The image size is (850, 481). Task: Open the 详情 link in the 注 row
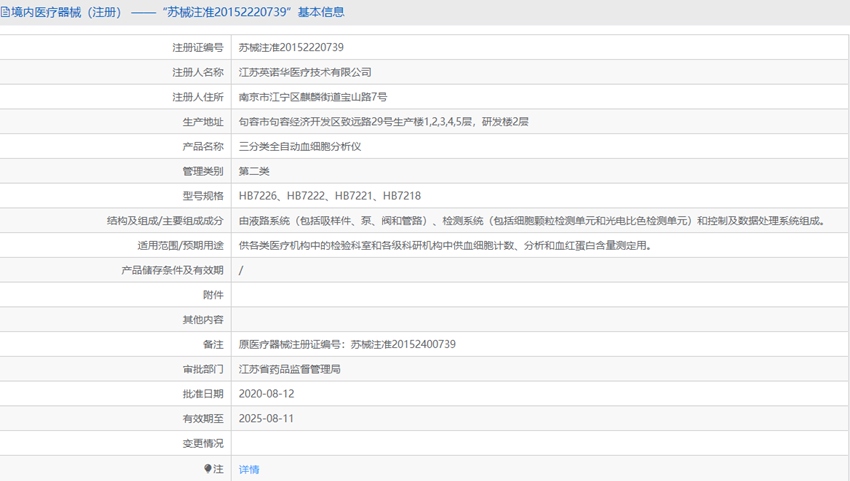pos(249,470)
